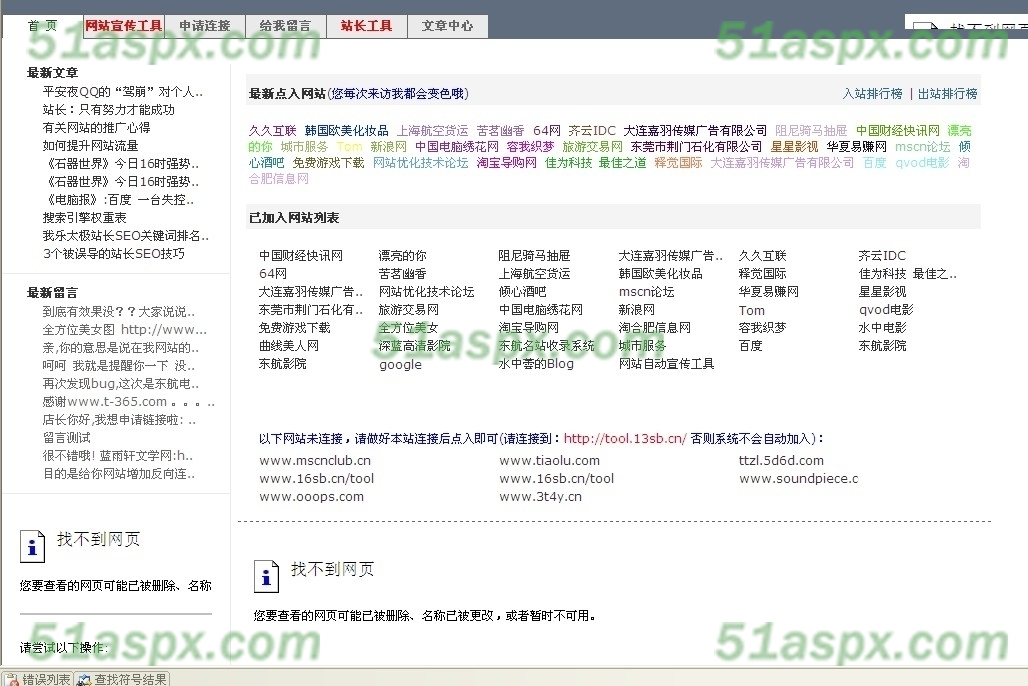Open article 如何提升网站流量
The image size is (1028, 686).
(x=90, y=146)
